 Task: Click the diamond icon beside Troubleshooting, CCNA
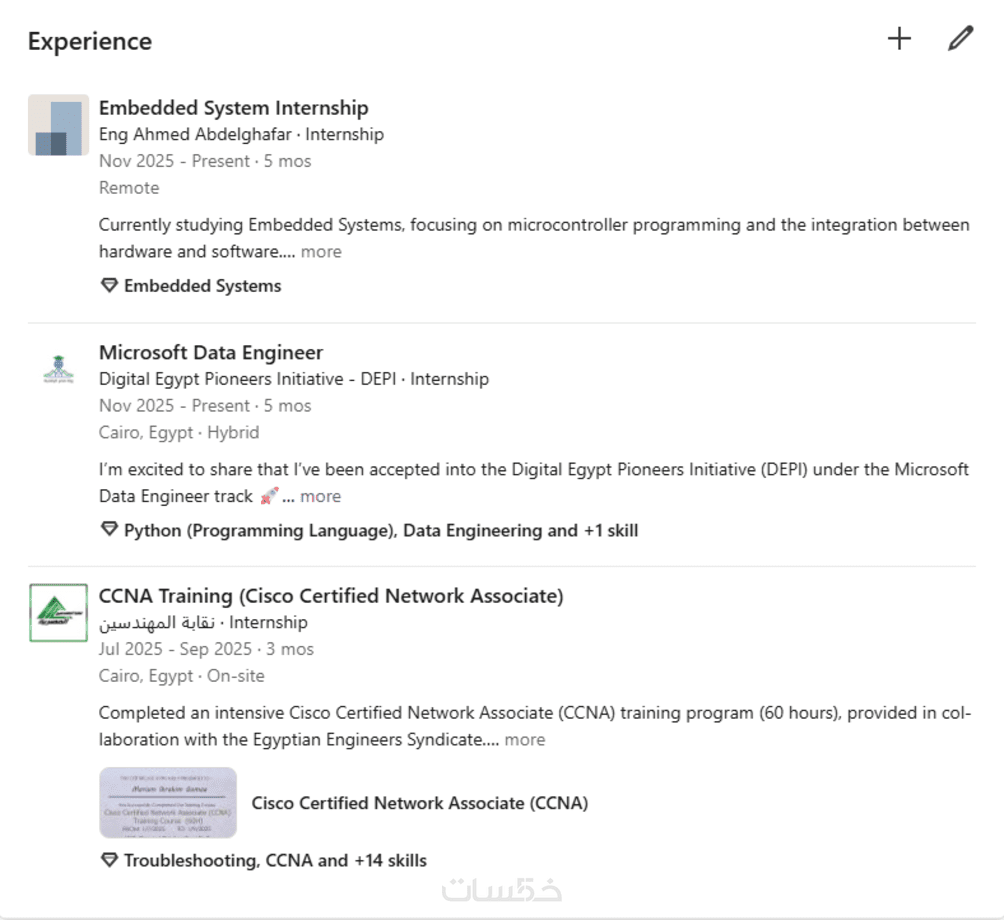[109, 860]
